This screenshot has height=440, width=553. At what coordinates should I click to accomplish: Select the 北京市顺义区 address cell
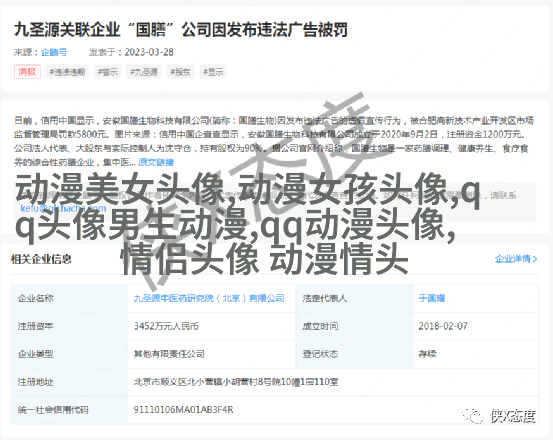click(333, 382)
